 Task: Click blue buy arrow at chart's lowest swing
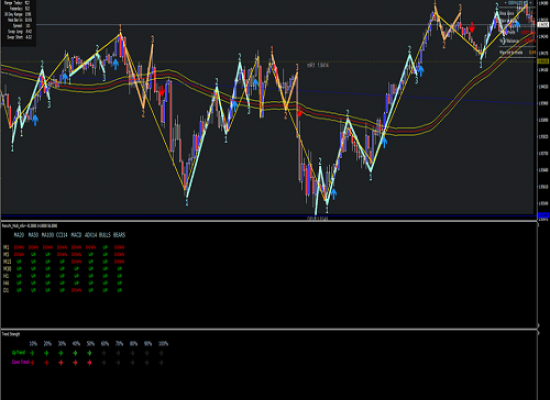[x=333, y=193]
